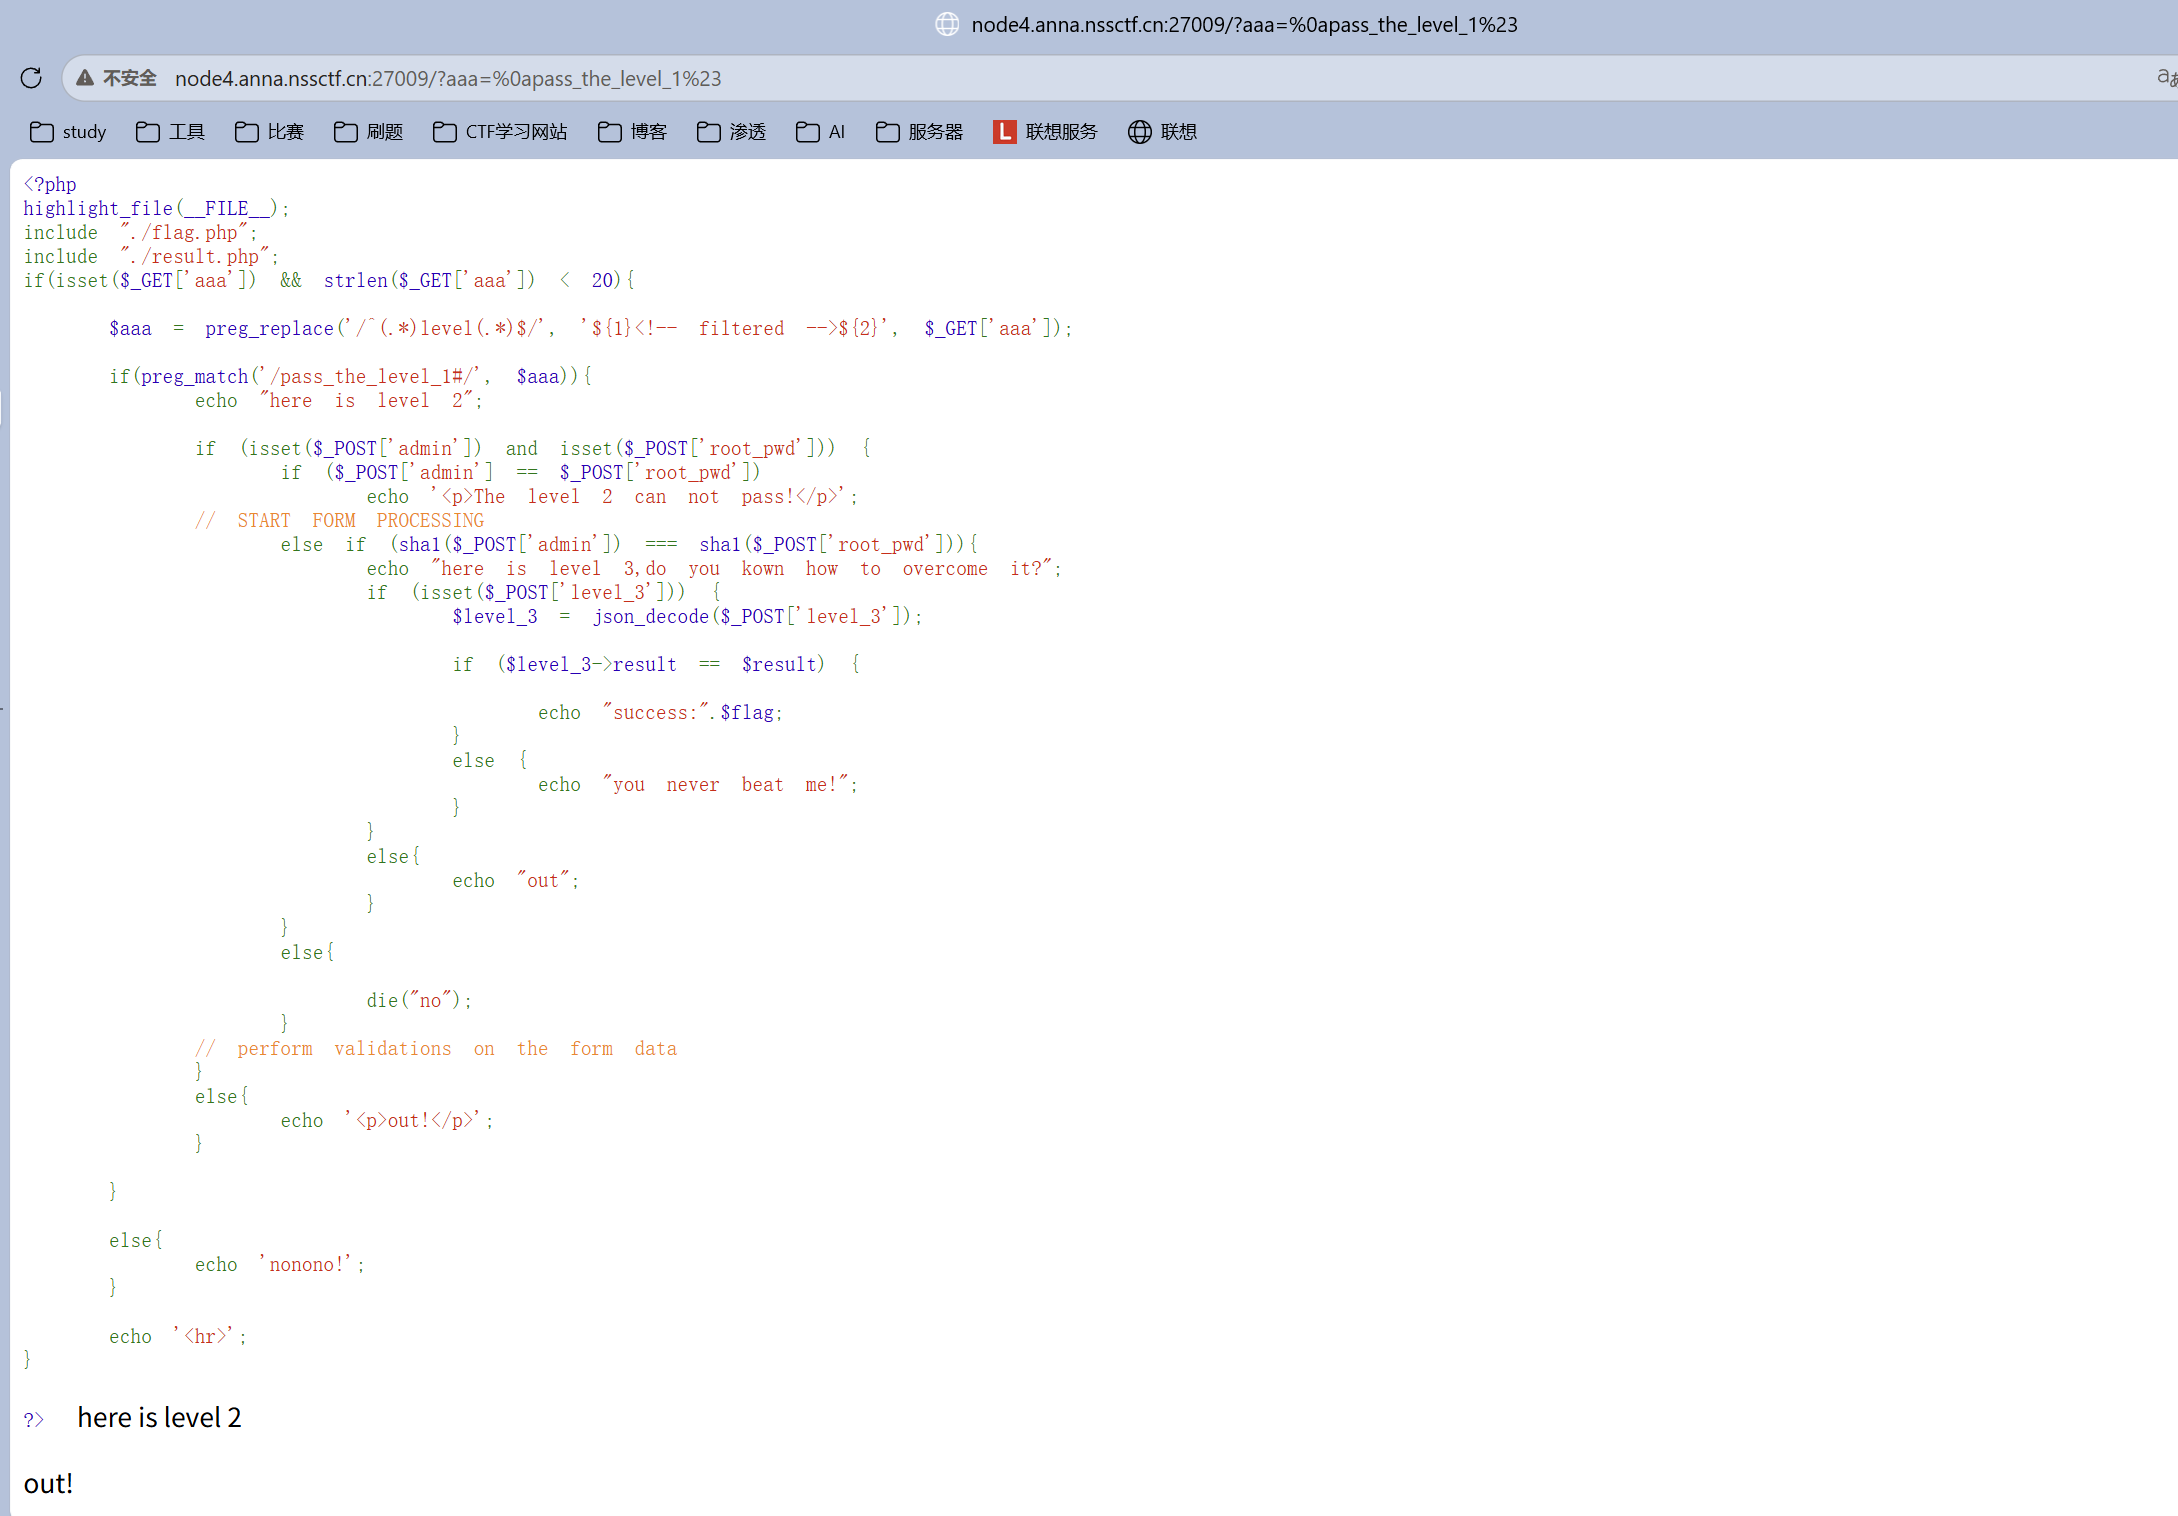This screenshot has width=2178, height=1516.
Task: Click 'here is level 3,do you kown' echo
Action: click(x=714, y=568)
